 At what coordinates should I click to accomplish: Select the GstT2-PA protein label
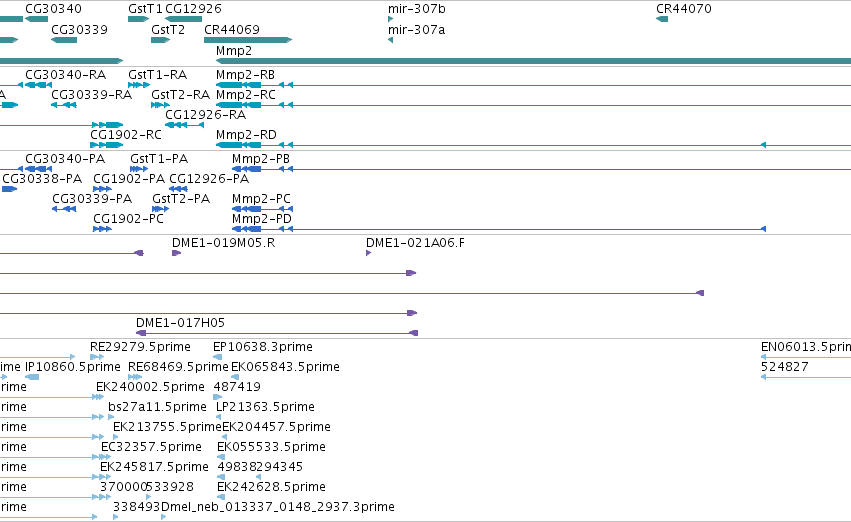click(181, 199)
